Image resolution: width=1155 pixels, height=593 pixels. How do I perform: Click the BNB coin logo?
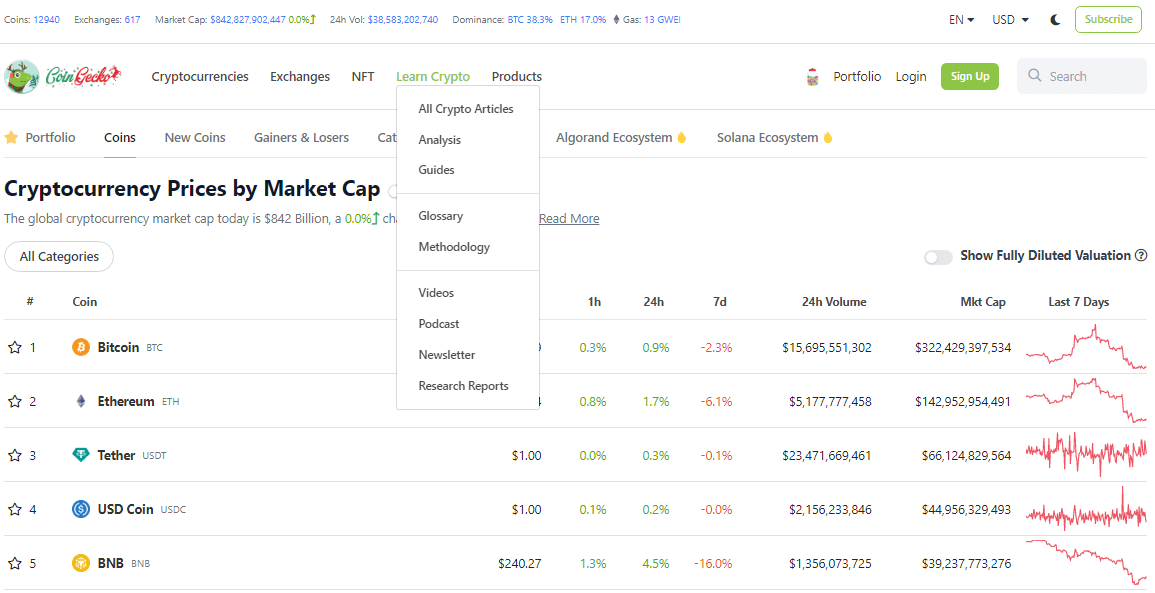coord(81,564)
